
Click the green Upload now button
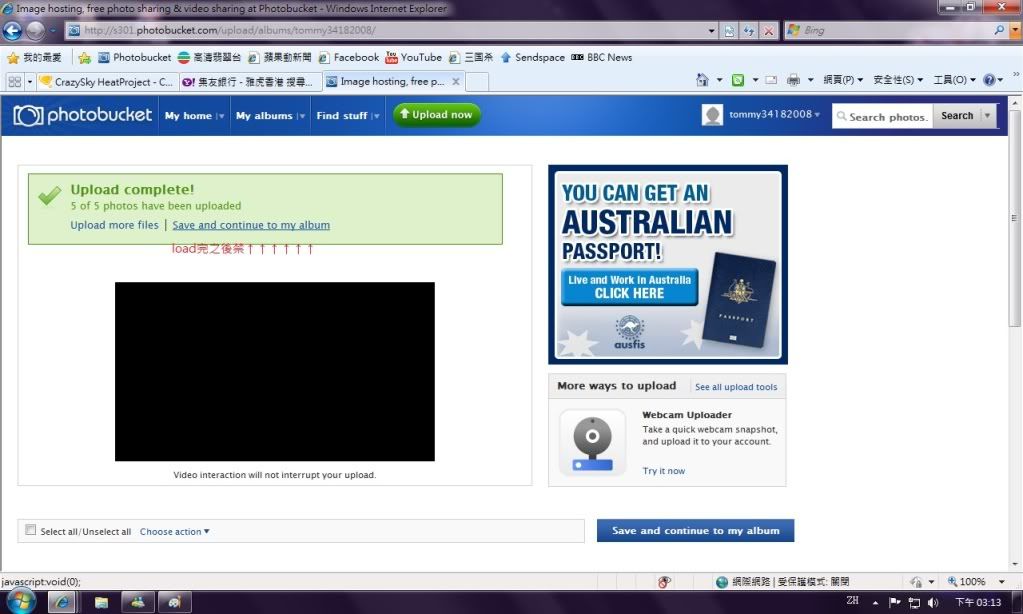(x=436, y=115)
